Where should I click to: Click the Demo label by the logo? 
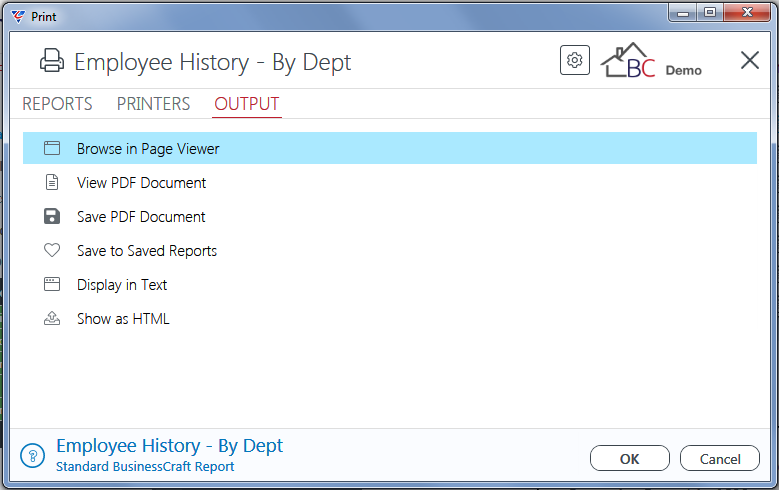pyautogui.click(x=684, y=71)
